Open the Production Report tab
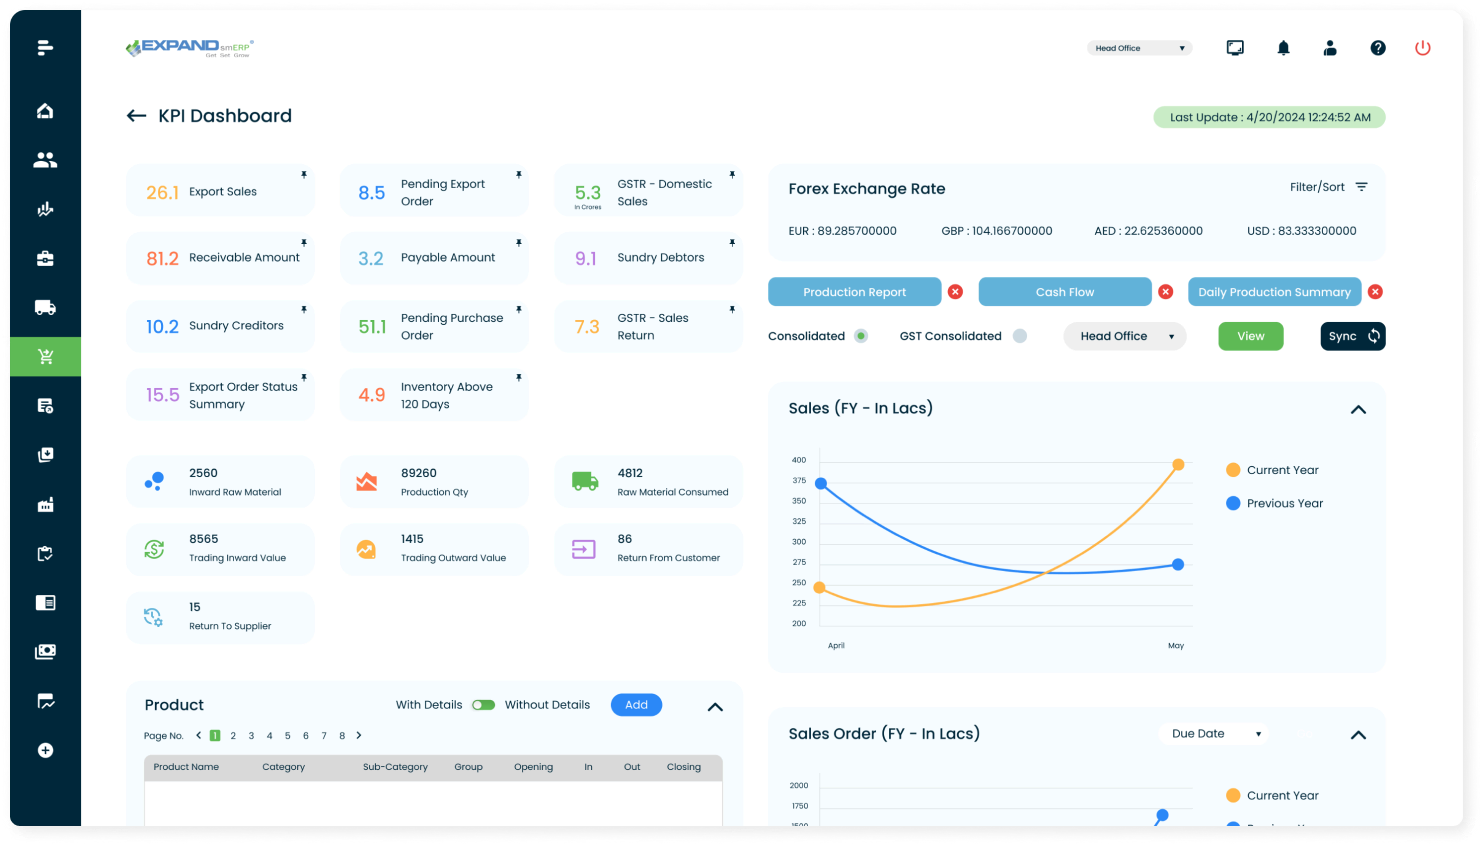Viewport: 1483px width, 846px height. pos(854,292)
